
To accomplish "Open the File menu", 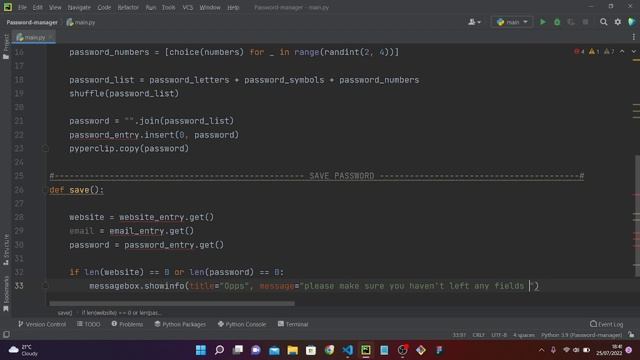I will (22, 7).
